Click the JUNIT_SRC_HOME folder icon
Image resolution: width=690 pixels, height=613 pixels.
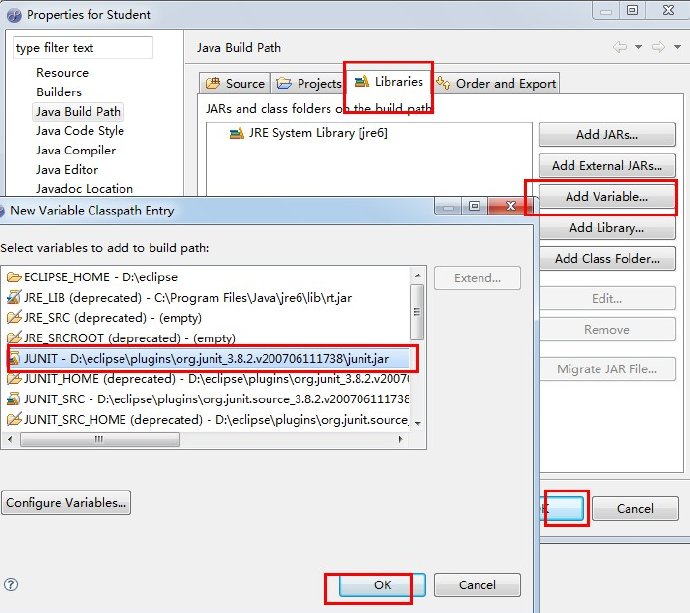14,419
